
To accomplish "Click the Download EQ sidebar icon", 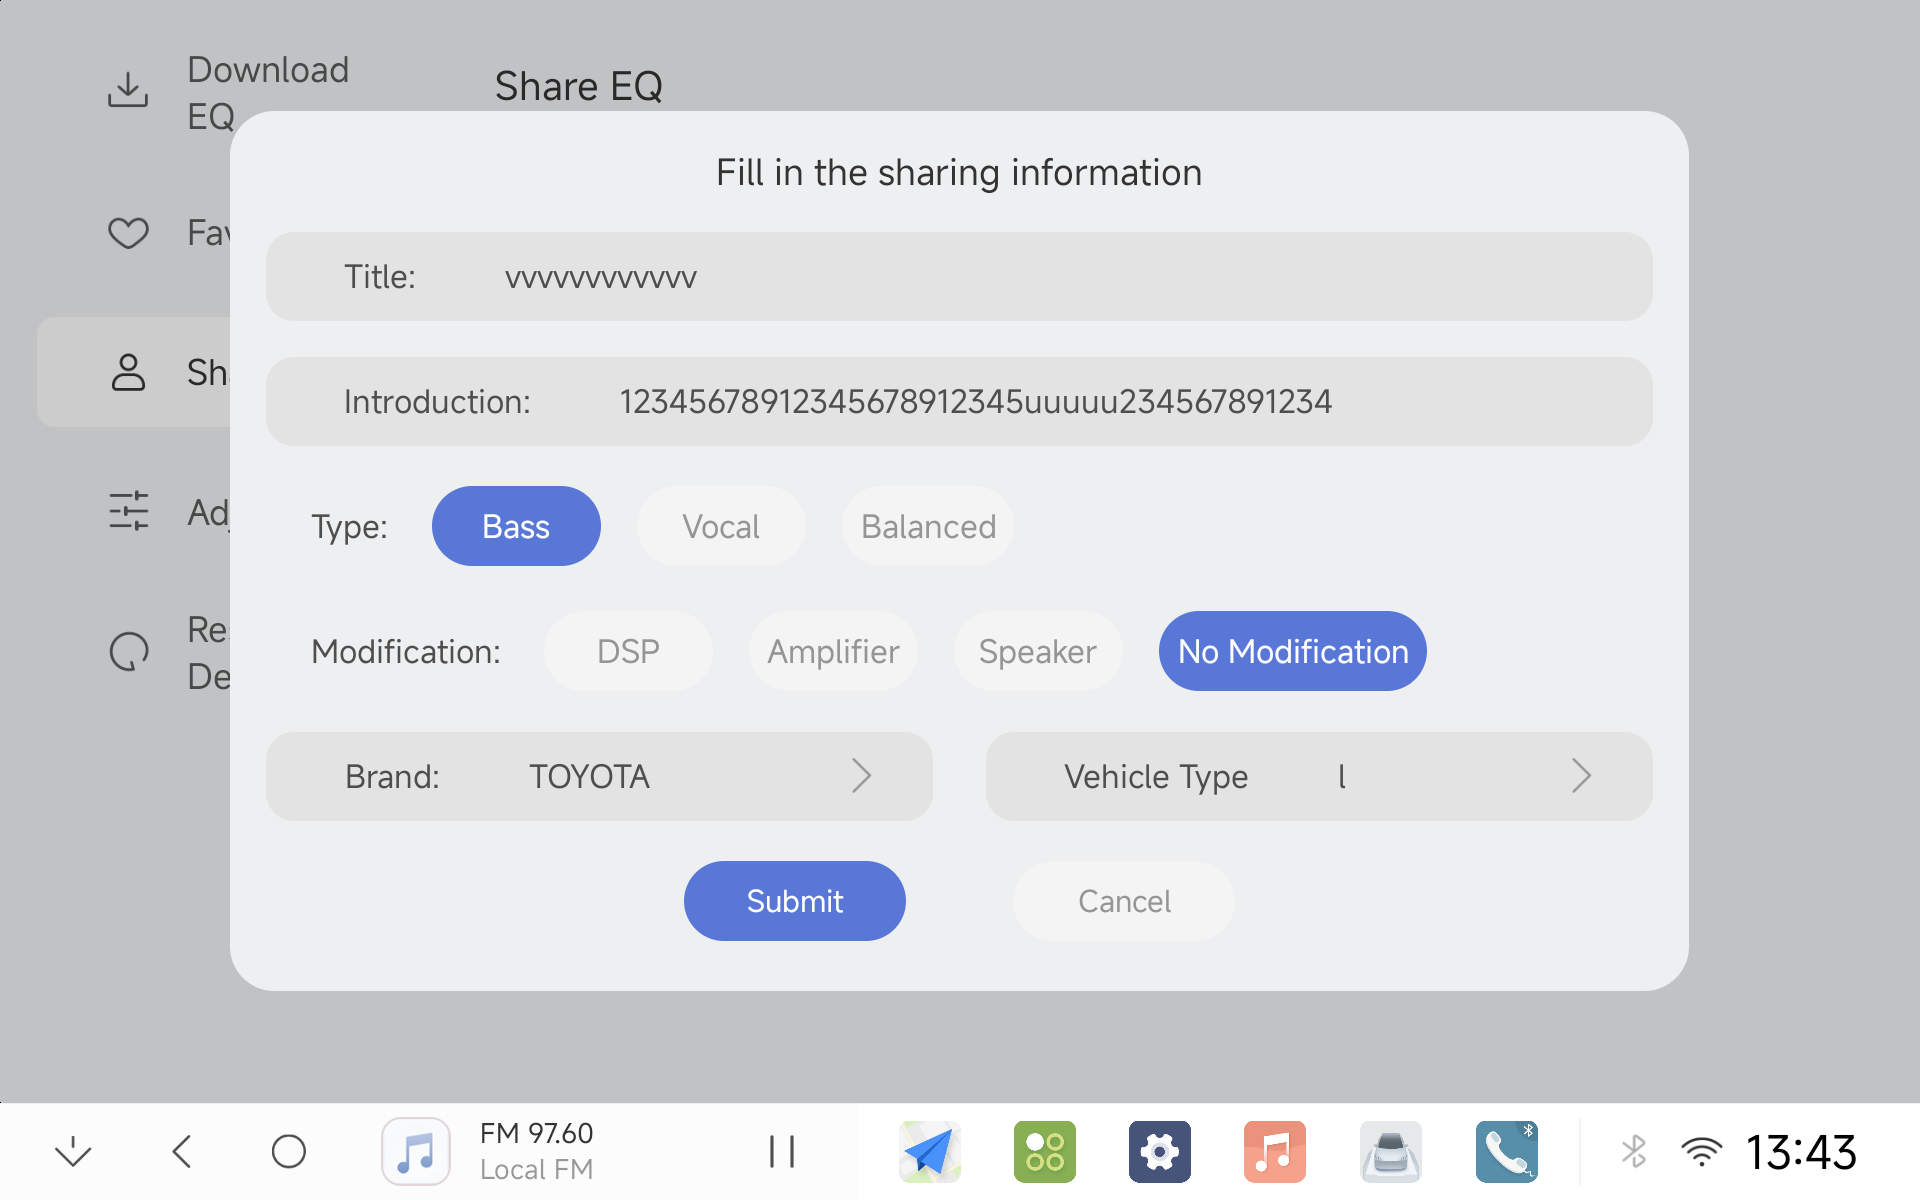I will [x=128, y=91].
